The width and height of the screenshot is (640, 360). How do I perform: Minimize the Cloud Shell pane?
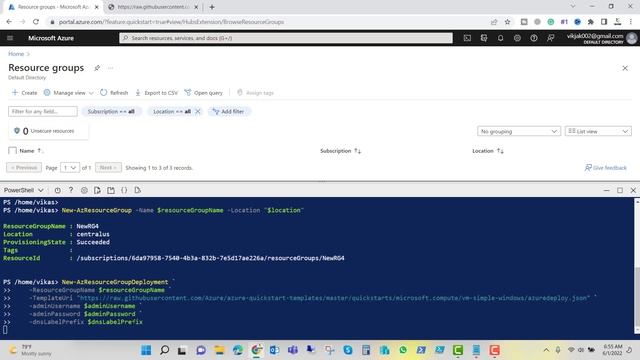[x=606, y=190]
